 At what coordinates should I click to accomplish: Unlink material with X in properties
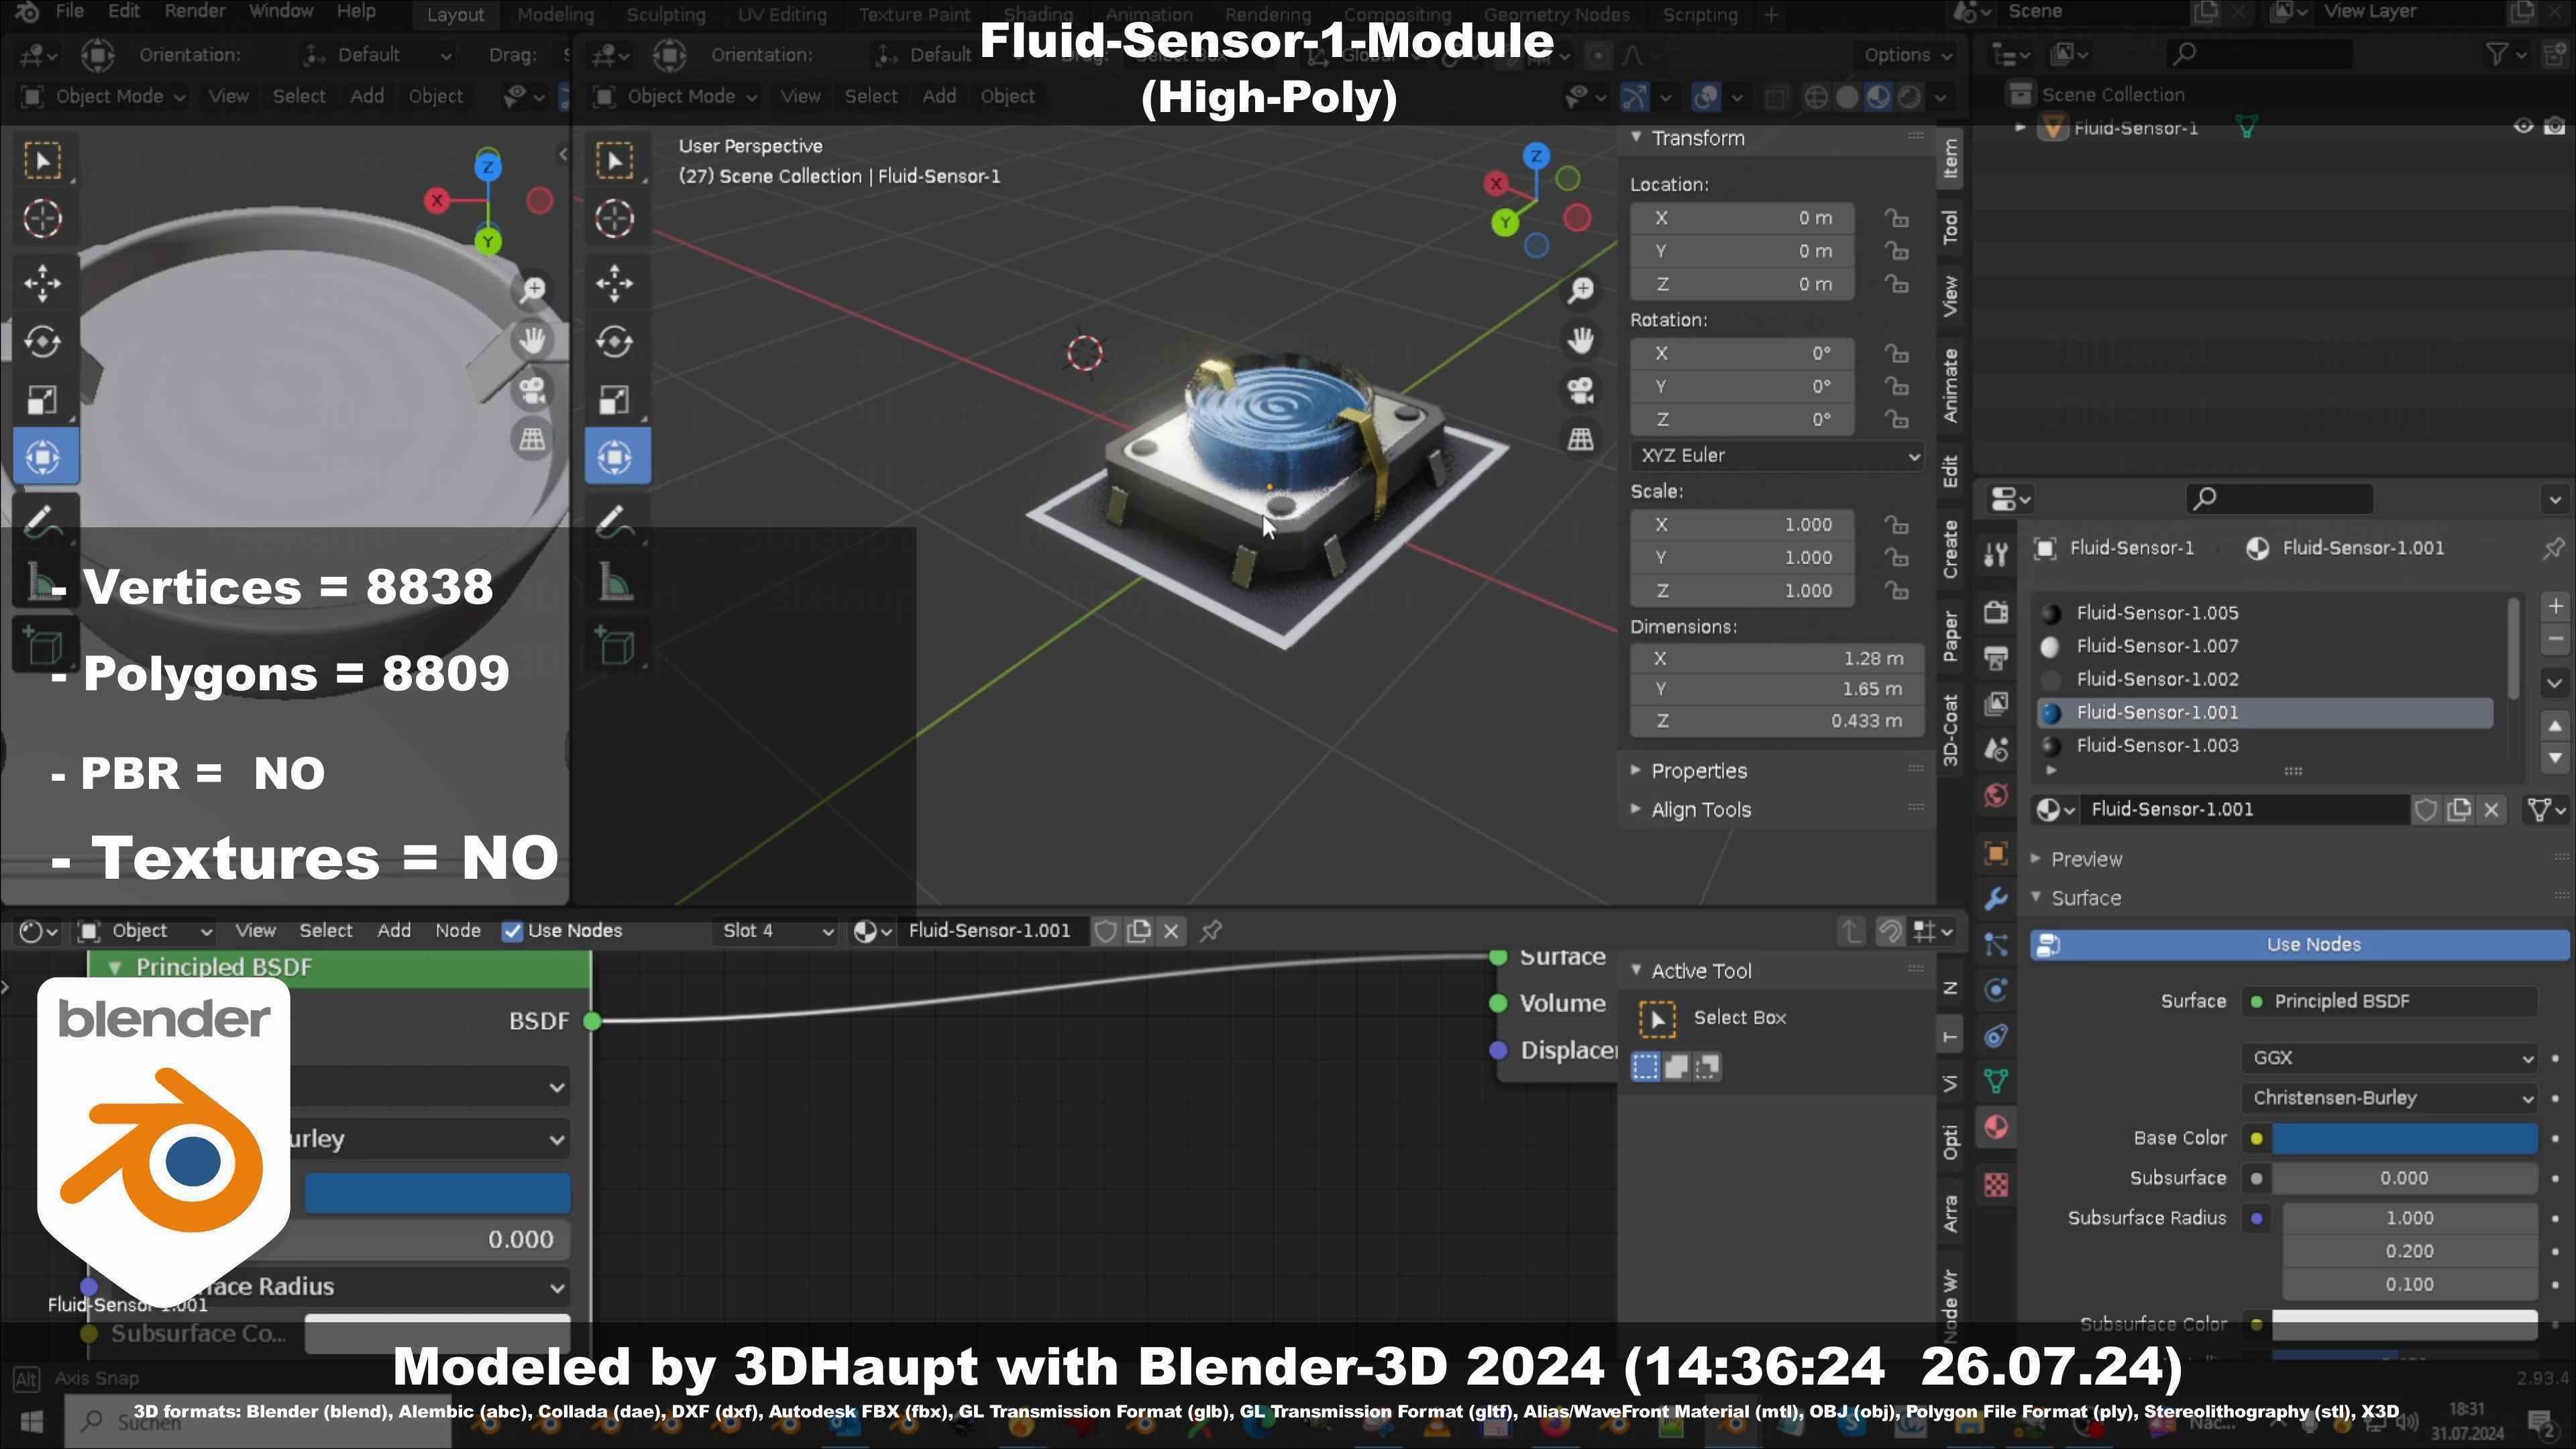click(x=2491, y=810)
